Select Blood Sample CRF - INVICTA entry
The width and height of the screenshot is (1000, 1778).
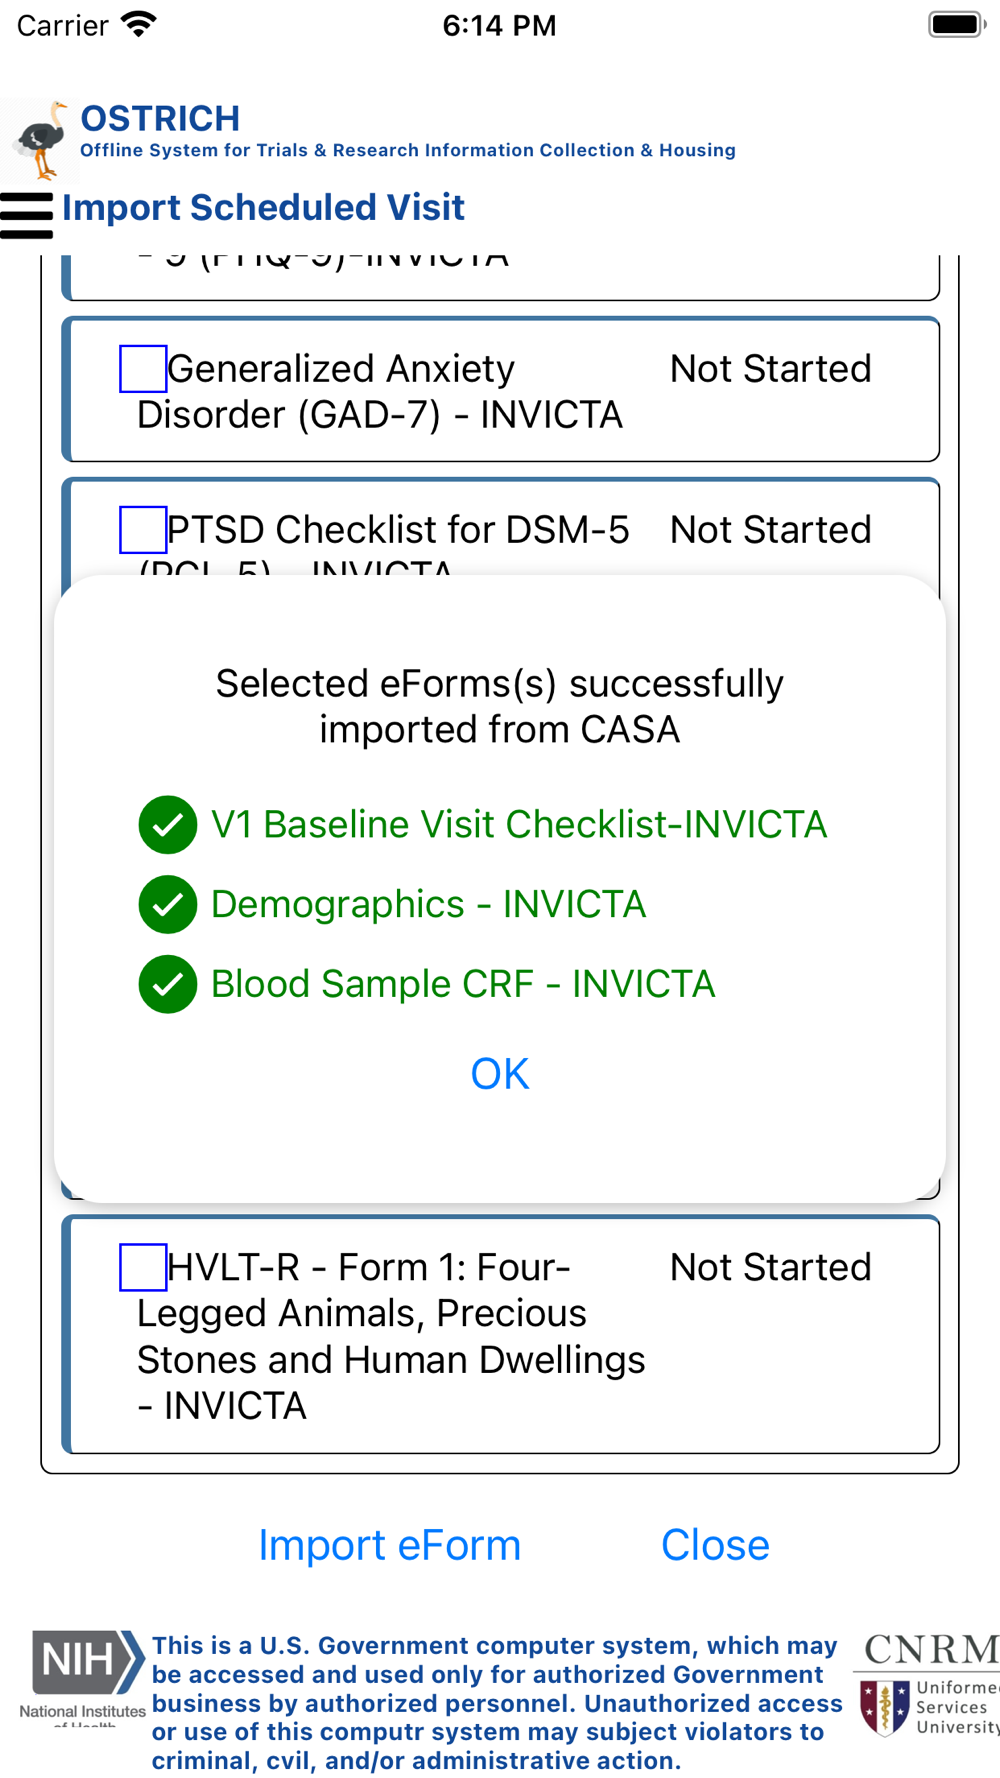463,985
